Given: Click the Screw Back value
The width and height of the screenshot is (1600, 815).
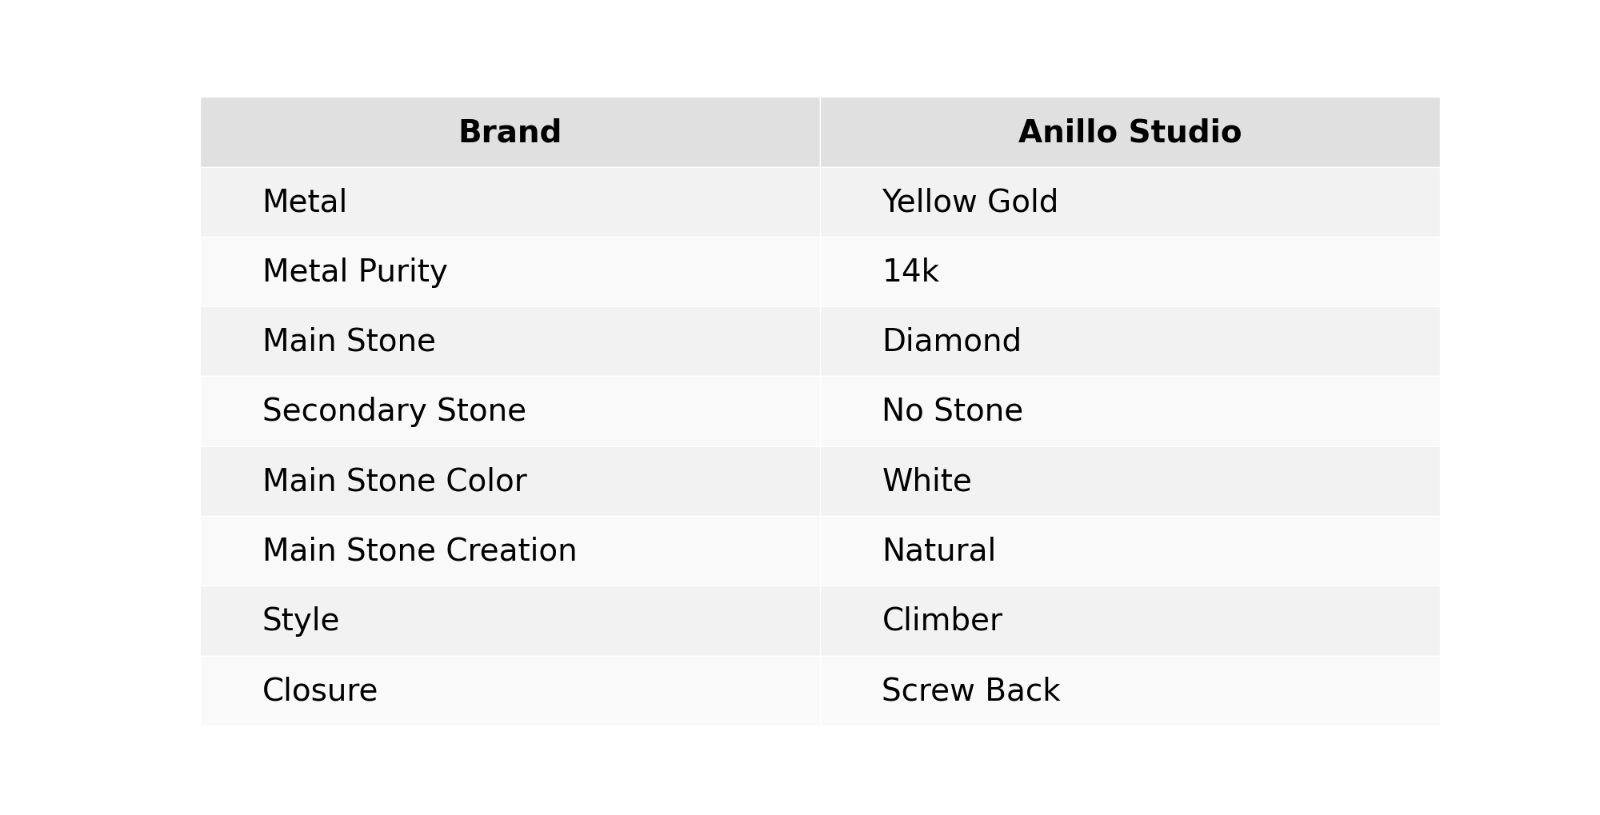Looking at the screenshot, I should [x=970, y=690].
